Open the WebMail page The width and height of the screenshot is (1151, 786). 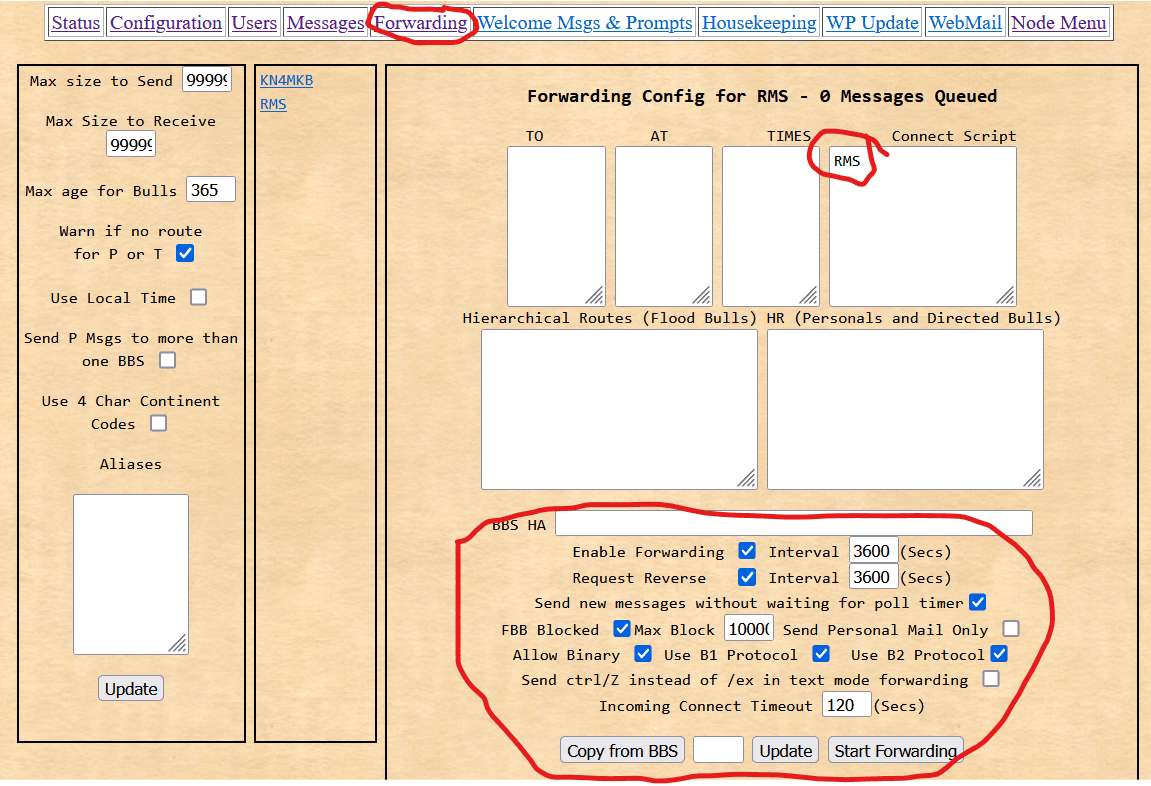click(x=965, y=22)
